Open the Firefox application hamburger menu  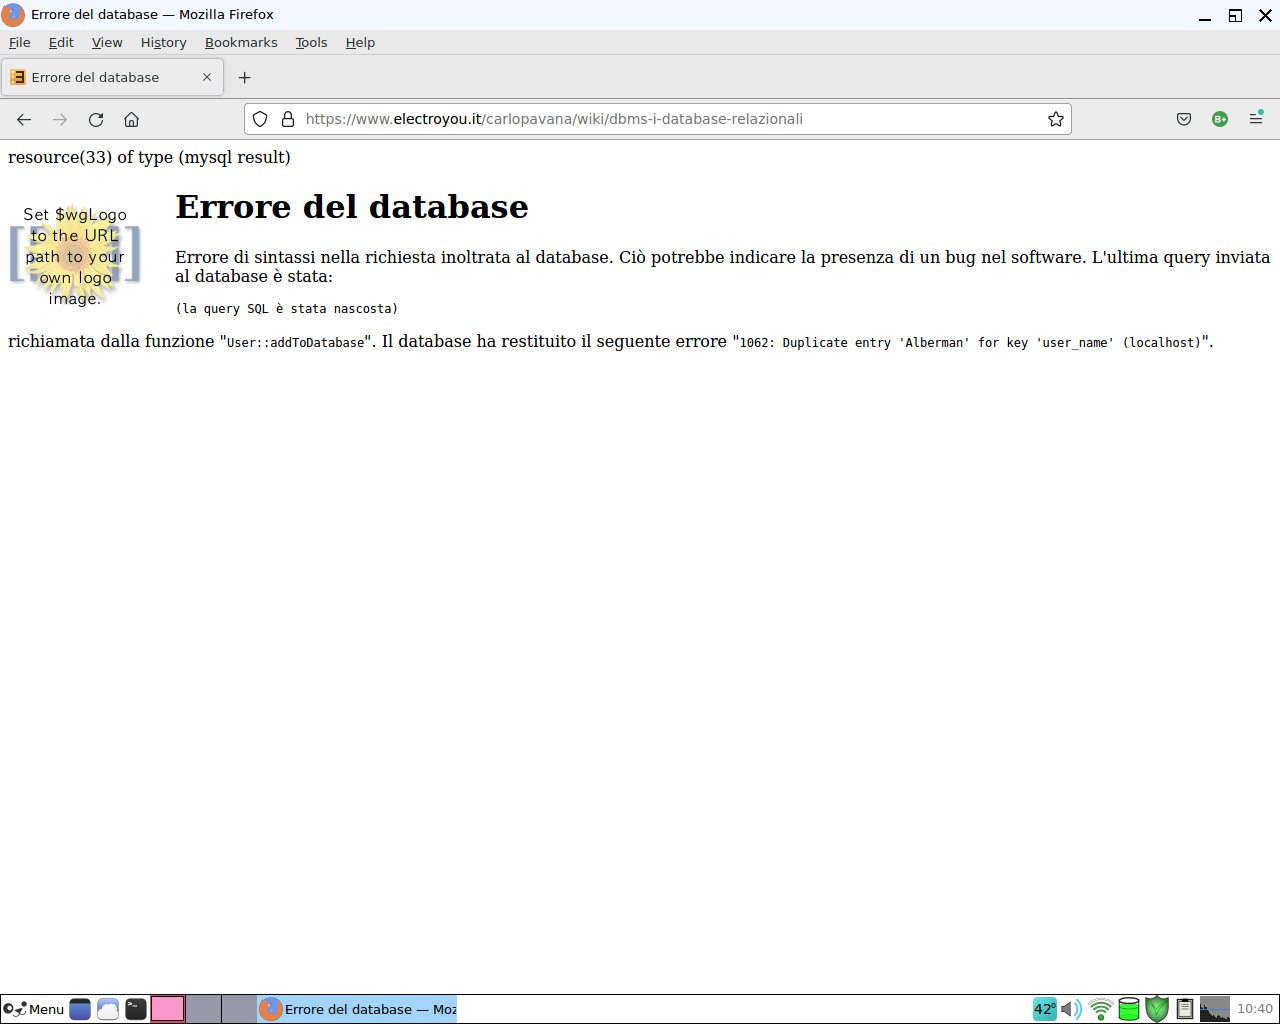pos(1256,119)
